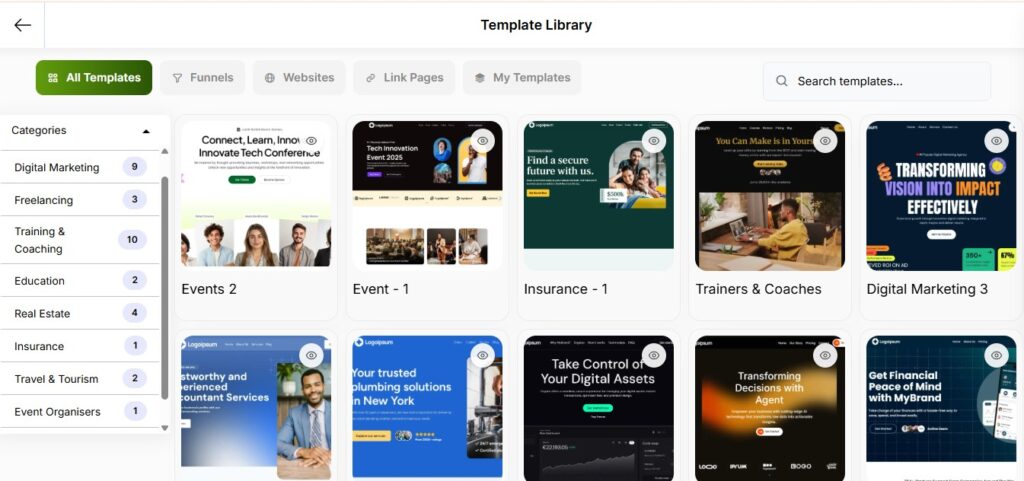Click eye icon on MyBrand financial template

997,355
